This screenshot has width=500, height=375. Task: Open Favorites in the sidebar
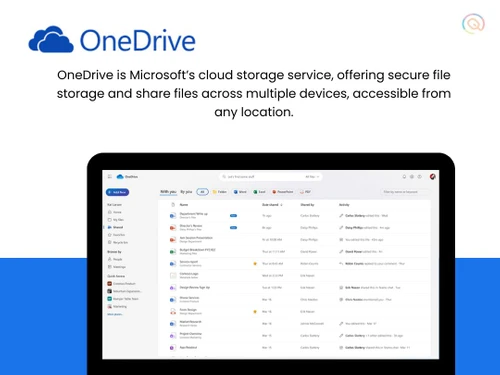pos(116,235)
